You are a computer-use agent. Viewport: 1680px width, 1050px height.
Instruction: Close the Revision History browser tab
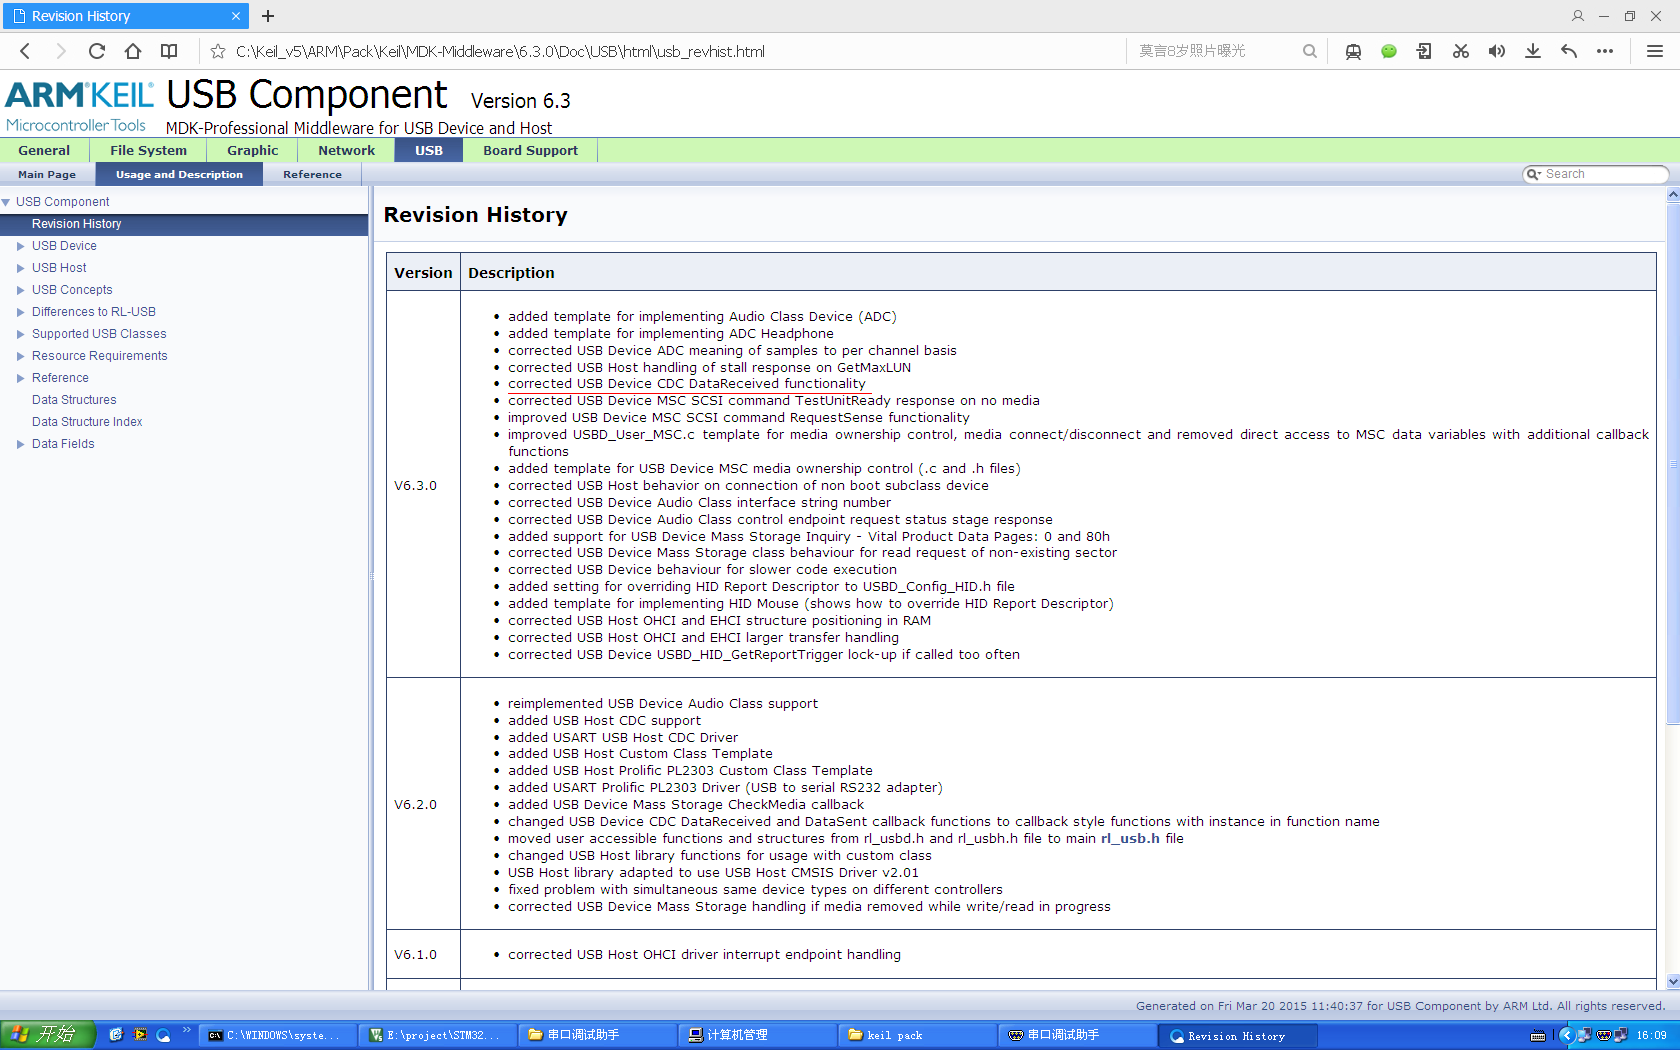click(236, 16)
